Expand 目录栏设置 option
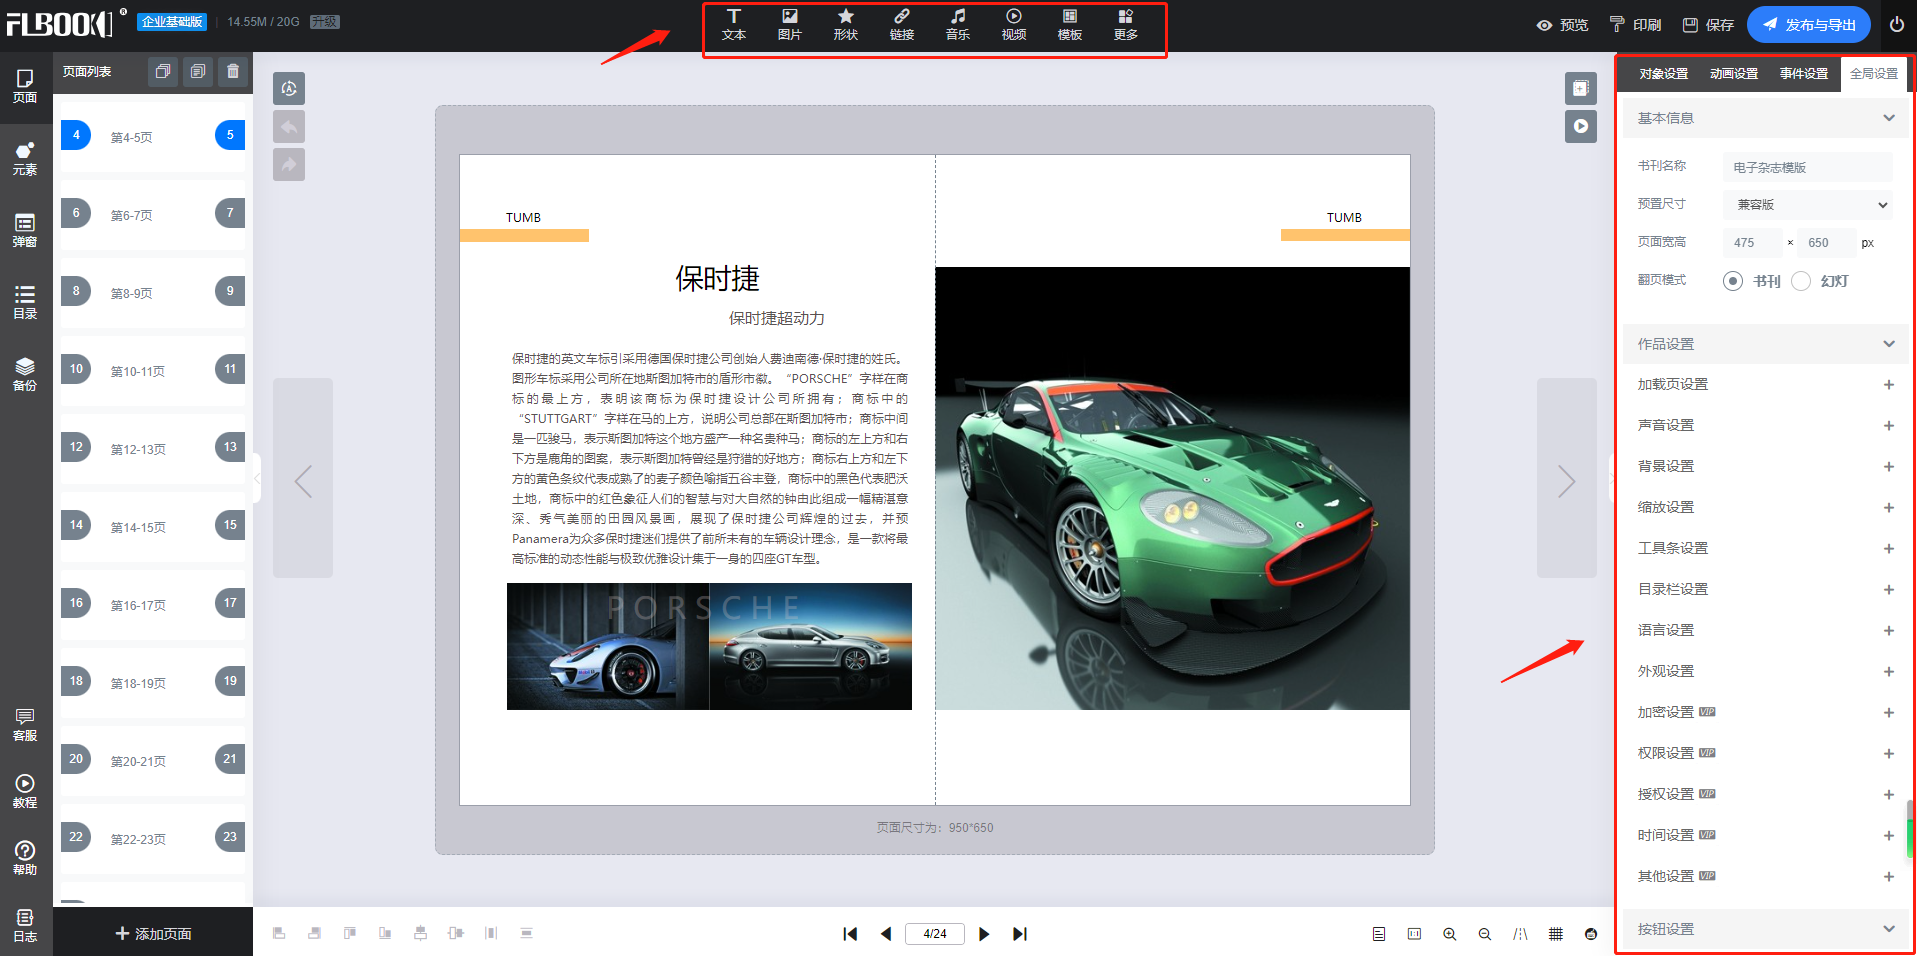This screenshot has width=1917, height=956. tap(1889, 590)
